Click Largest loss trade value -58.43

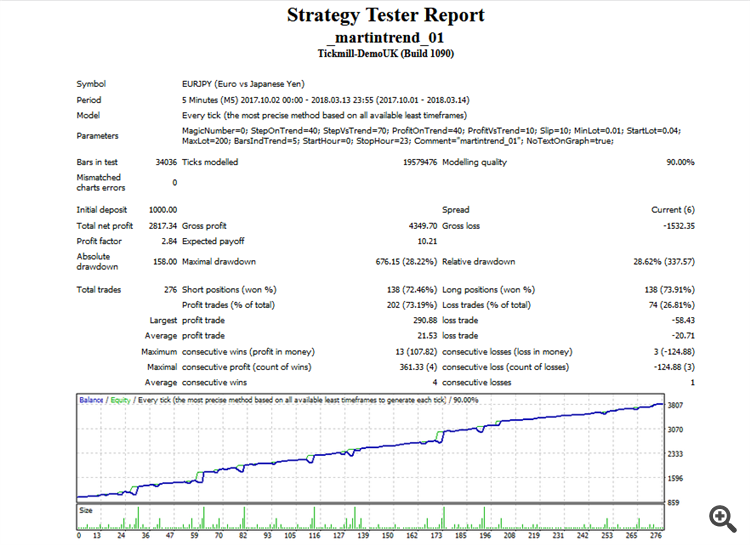[683, 320]
